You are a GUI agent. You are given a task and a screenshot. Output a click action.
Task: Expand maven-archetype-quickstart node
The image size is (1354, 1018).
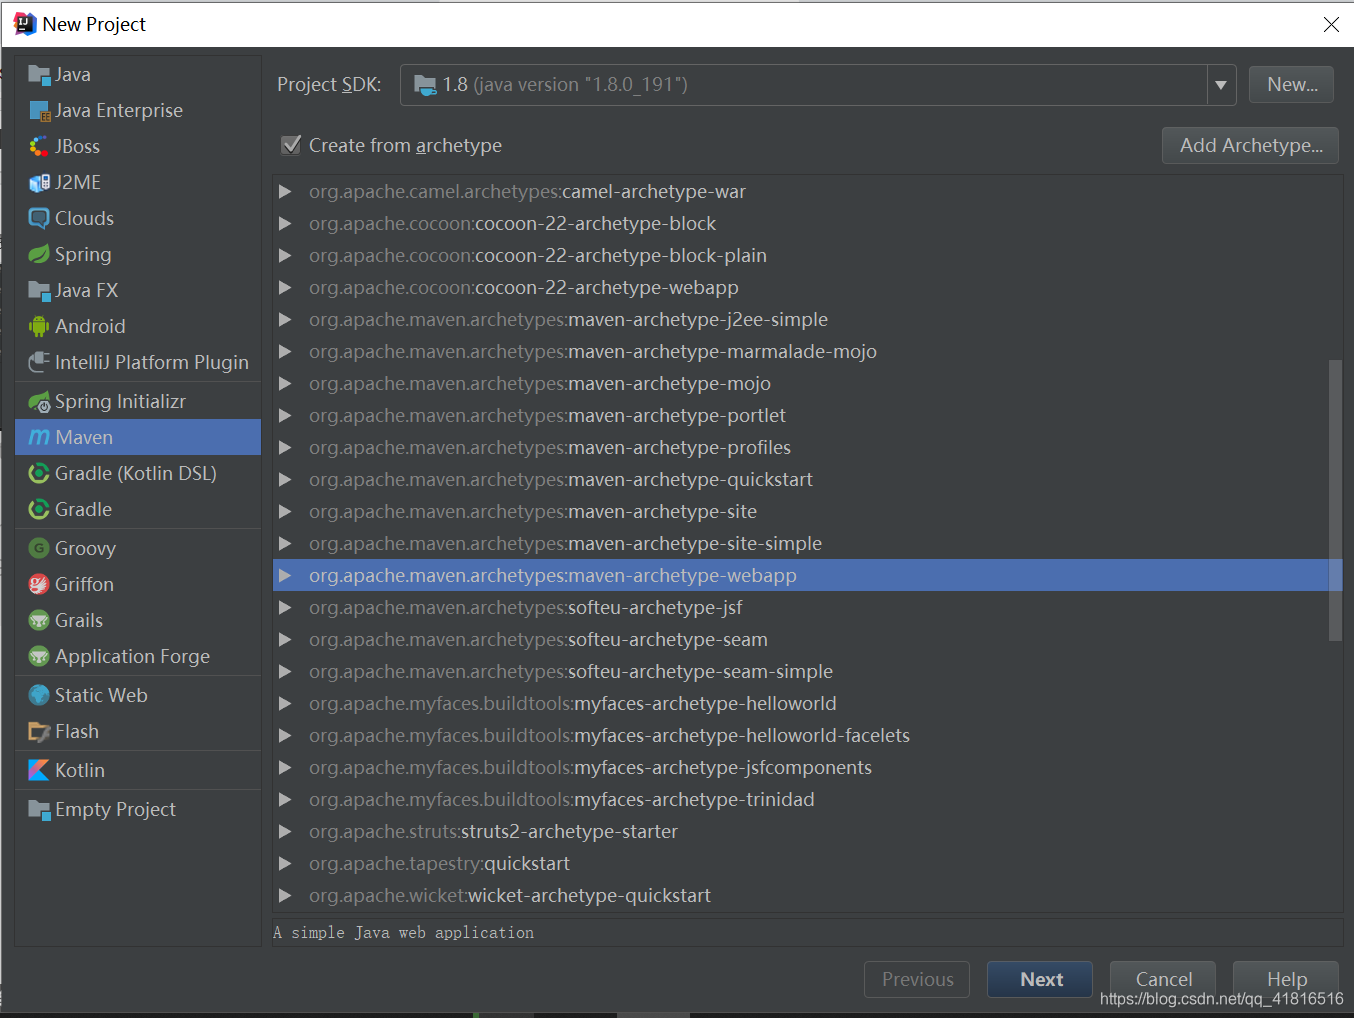285,479
